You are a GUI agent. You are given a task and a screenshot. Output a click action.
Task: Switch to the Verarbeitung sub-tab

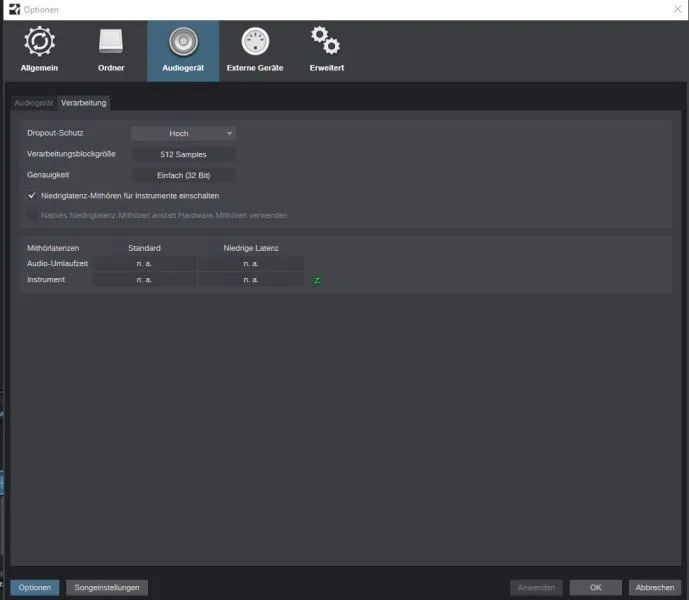[83, 103]
